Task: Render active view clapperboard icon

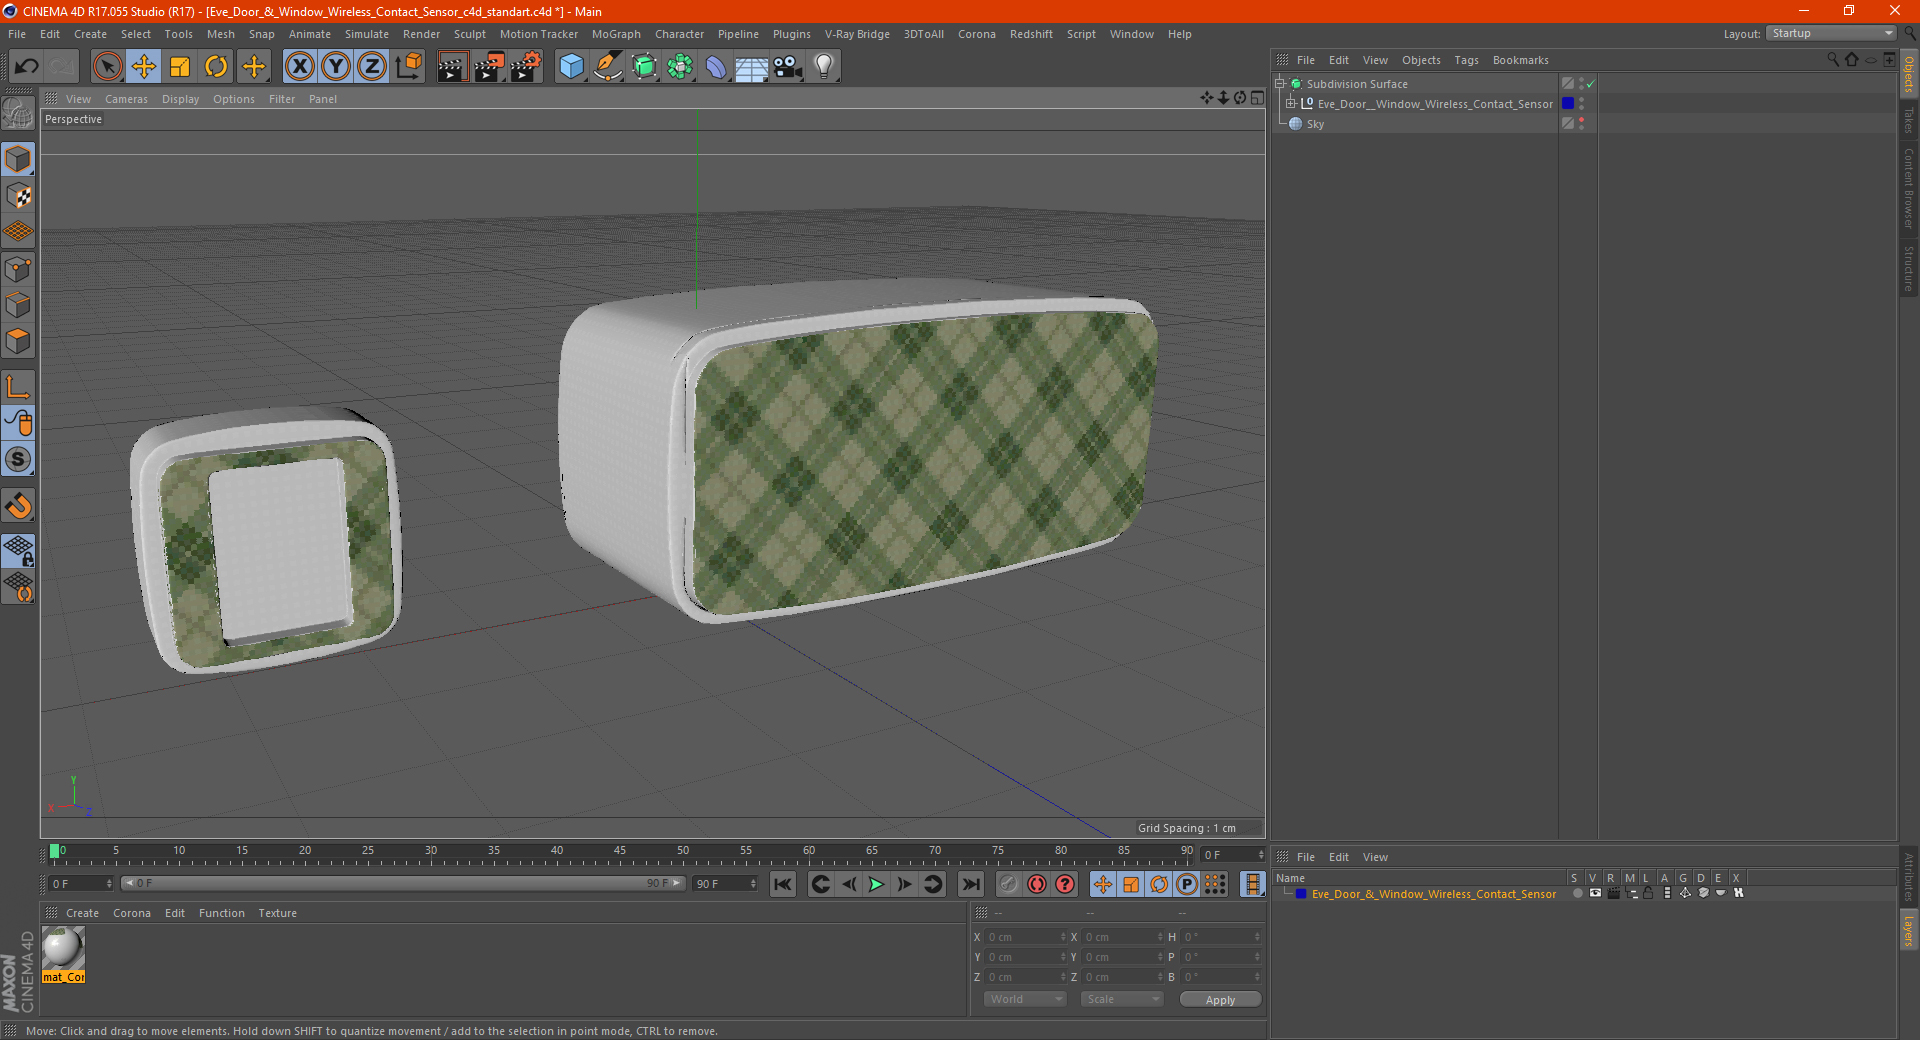Action: point(452,67)
